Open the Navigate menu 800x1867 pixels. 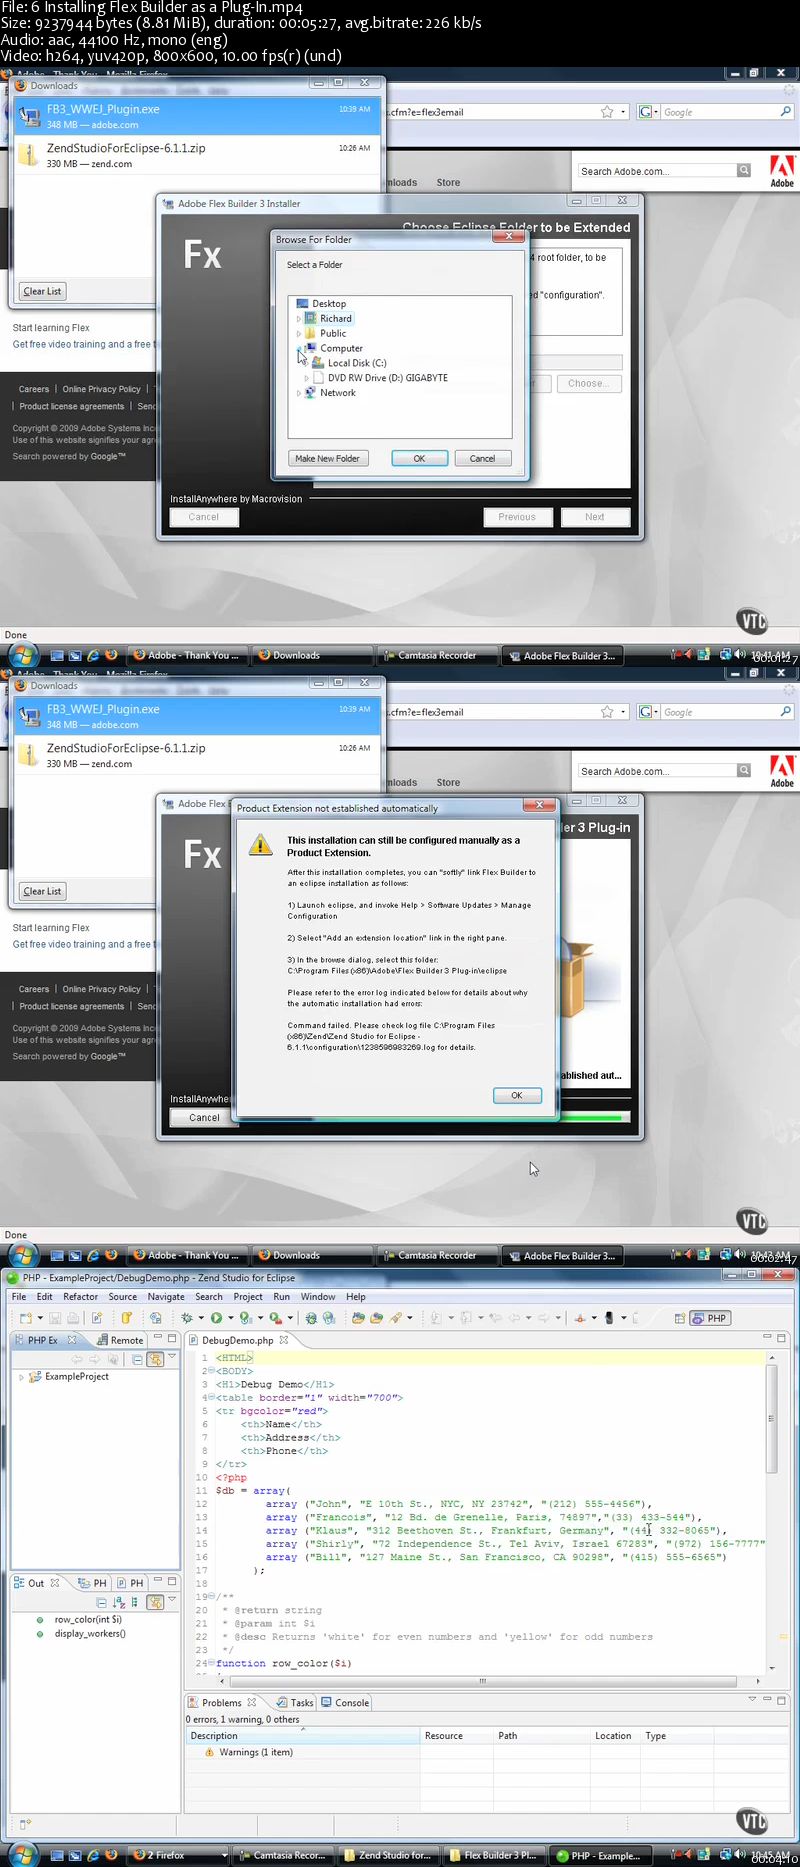coord(166,1297)
